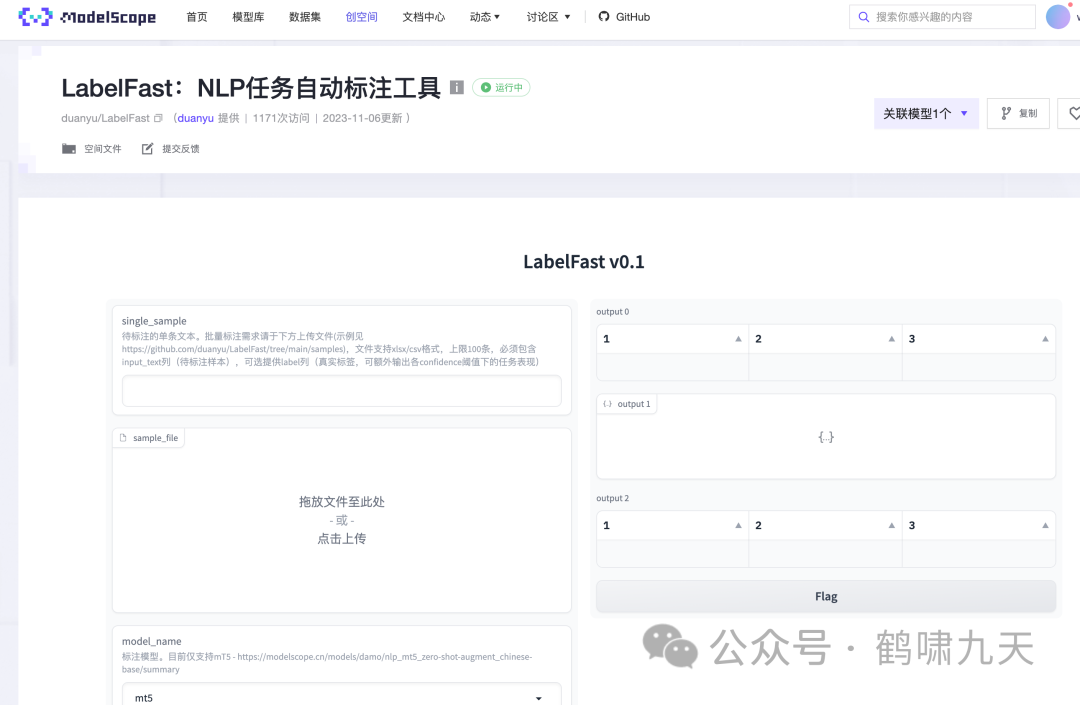Expand the 动态 dropdown menu
This screenshot has width=1080, height=705.
485,17
